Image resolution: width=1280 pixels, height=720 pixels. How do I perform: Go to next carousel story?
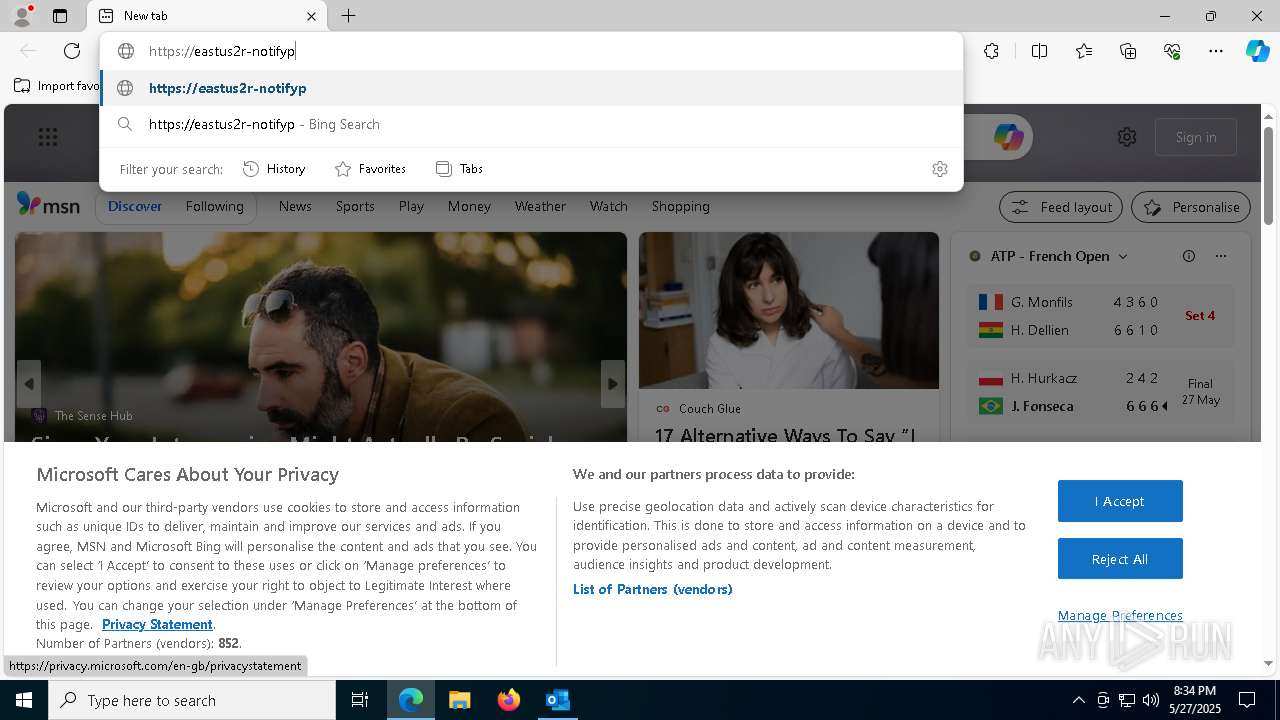[613, 384]
